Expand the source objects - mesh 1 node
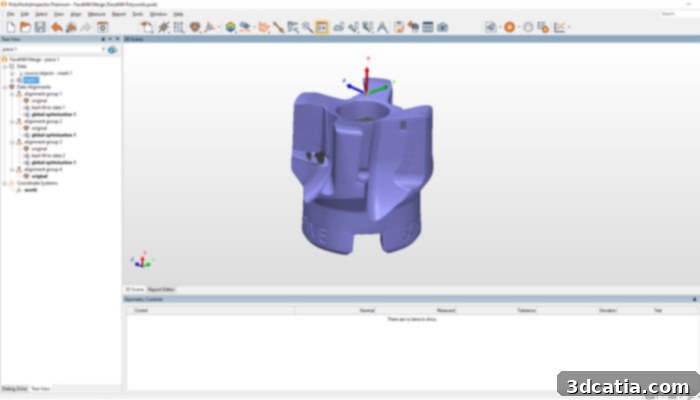 [x=12, y=73]
